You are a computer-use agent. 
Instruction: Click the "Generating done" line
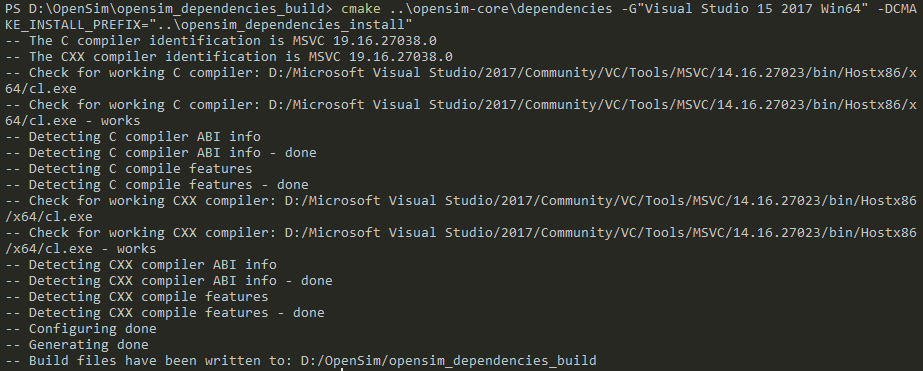(77, 344)
